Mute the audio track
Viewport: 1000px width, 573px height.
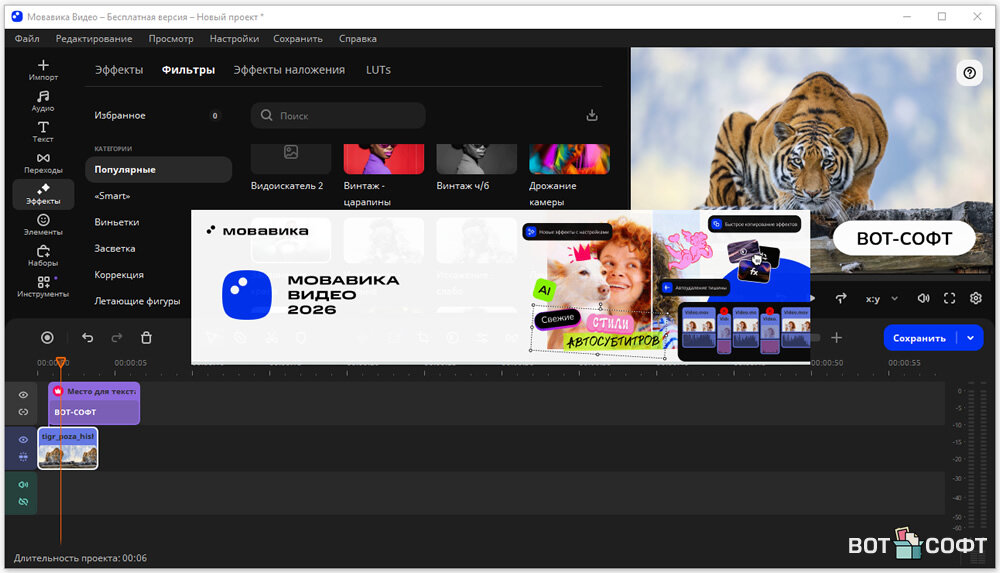(23, 485)
